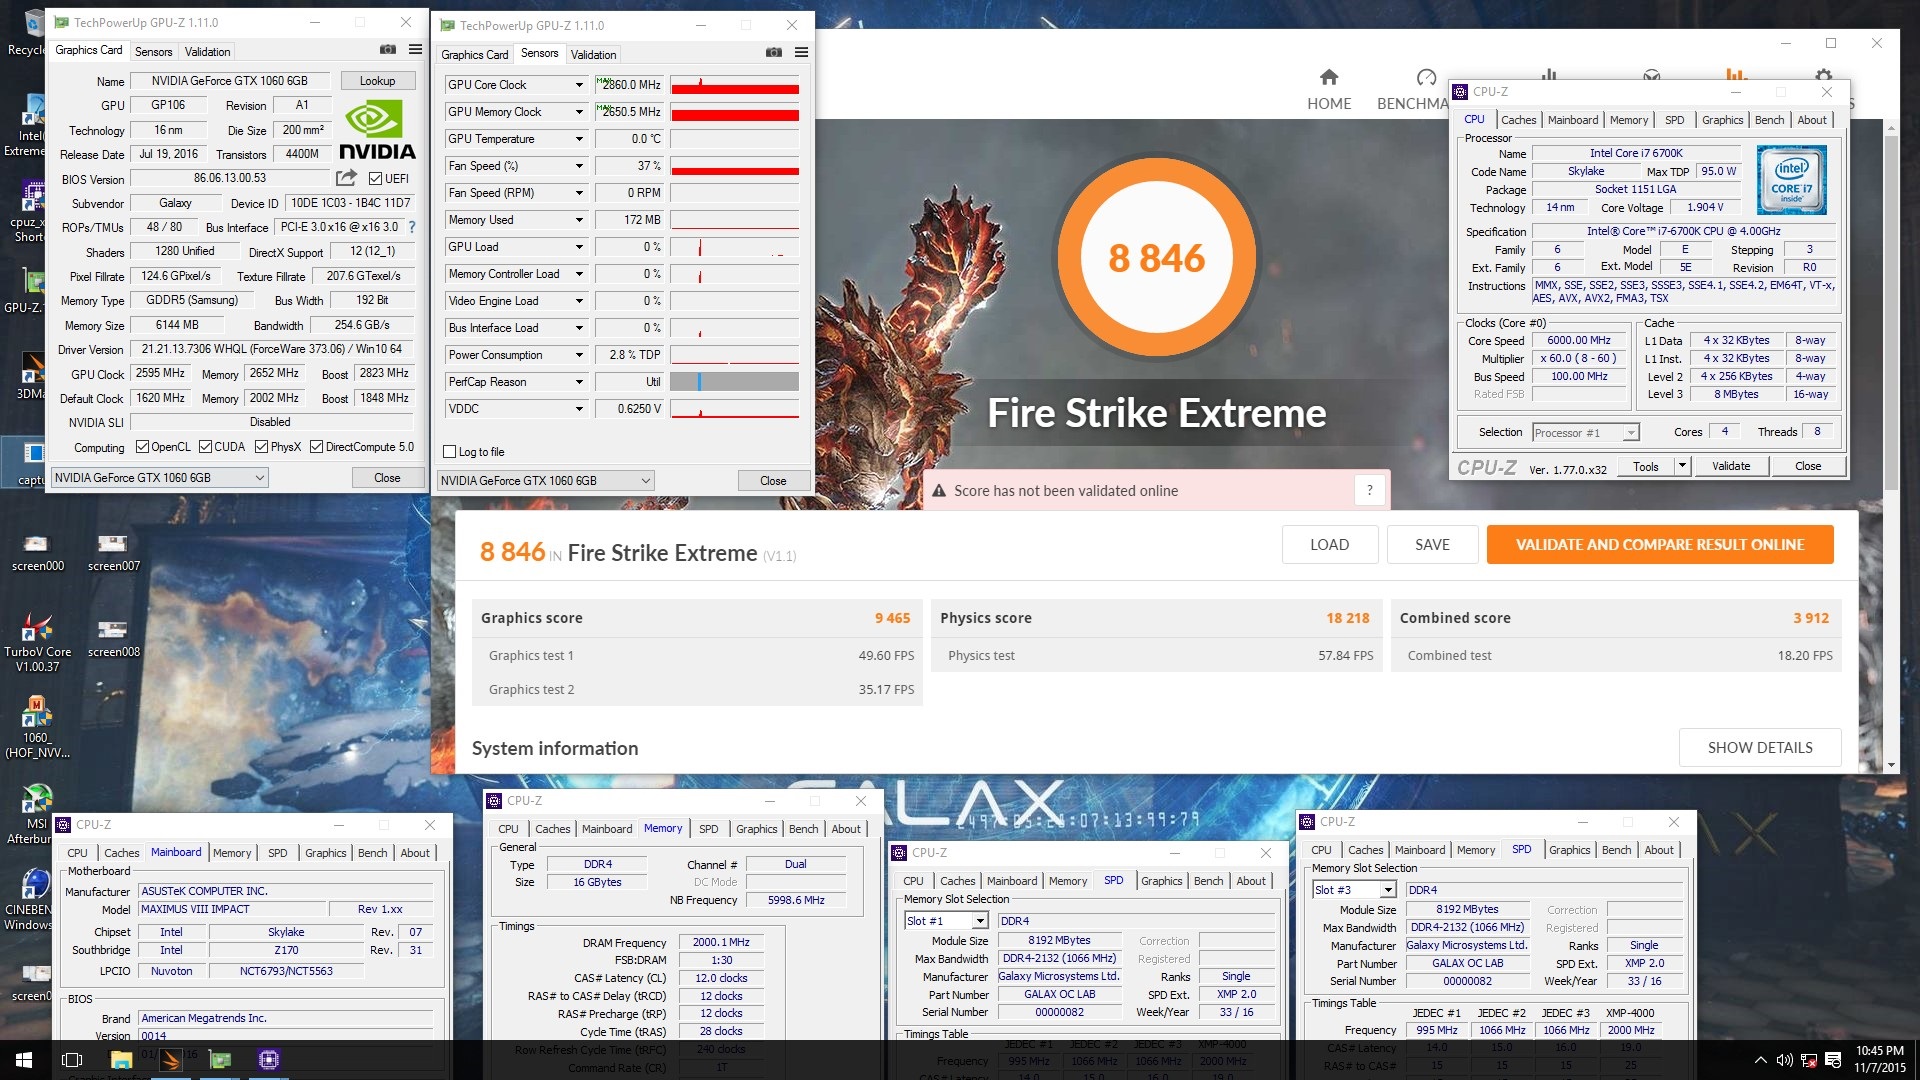The width and height of the screenshot is (1920, 1080).
Task: Open the Bench tab in CPU-Z Mainboard window
Action: click(x=372, y=853)
